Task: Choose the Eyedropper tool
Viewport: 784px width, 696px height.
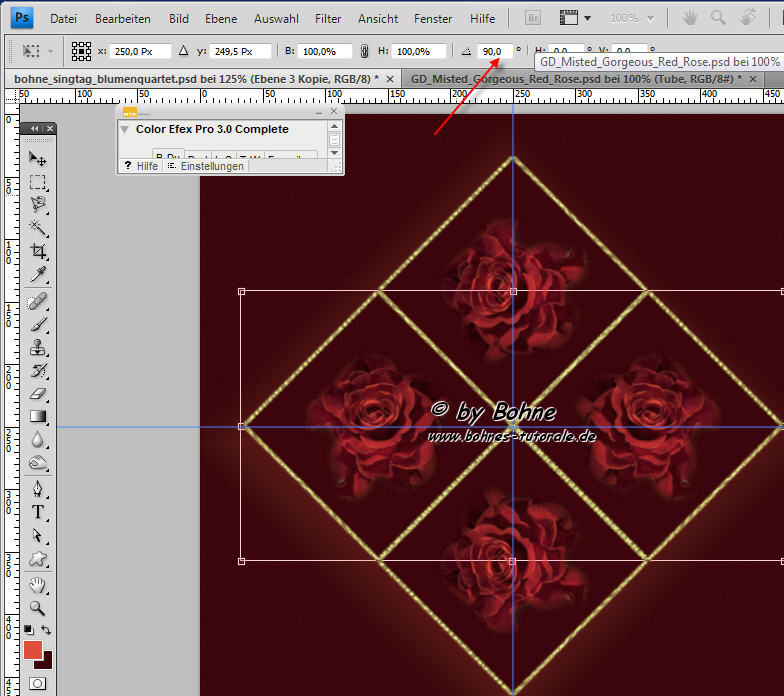Action: pos(37,274)
